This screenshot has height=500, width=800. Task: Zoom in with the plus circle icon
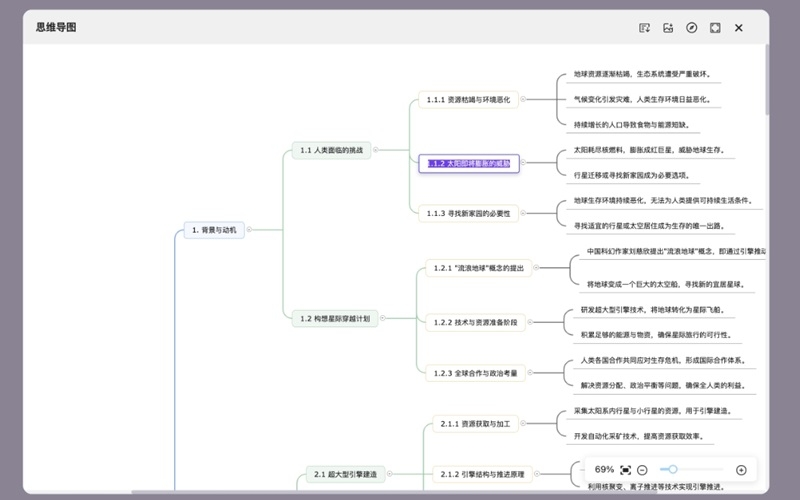[x=741, y=470]
